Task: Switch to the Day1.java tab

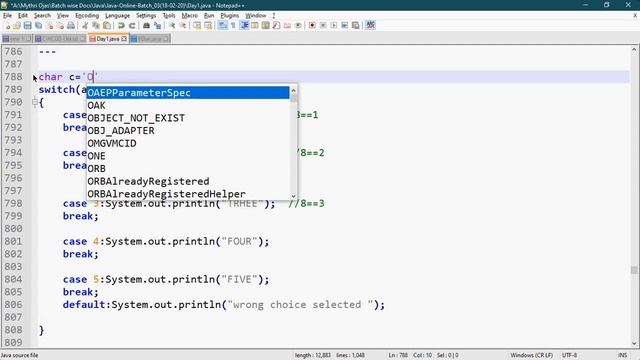Action: pos(108,39)
